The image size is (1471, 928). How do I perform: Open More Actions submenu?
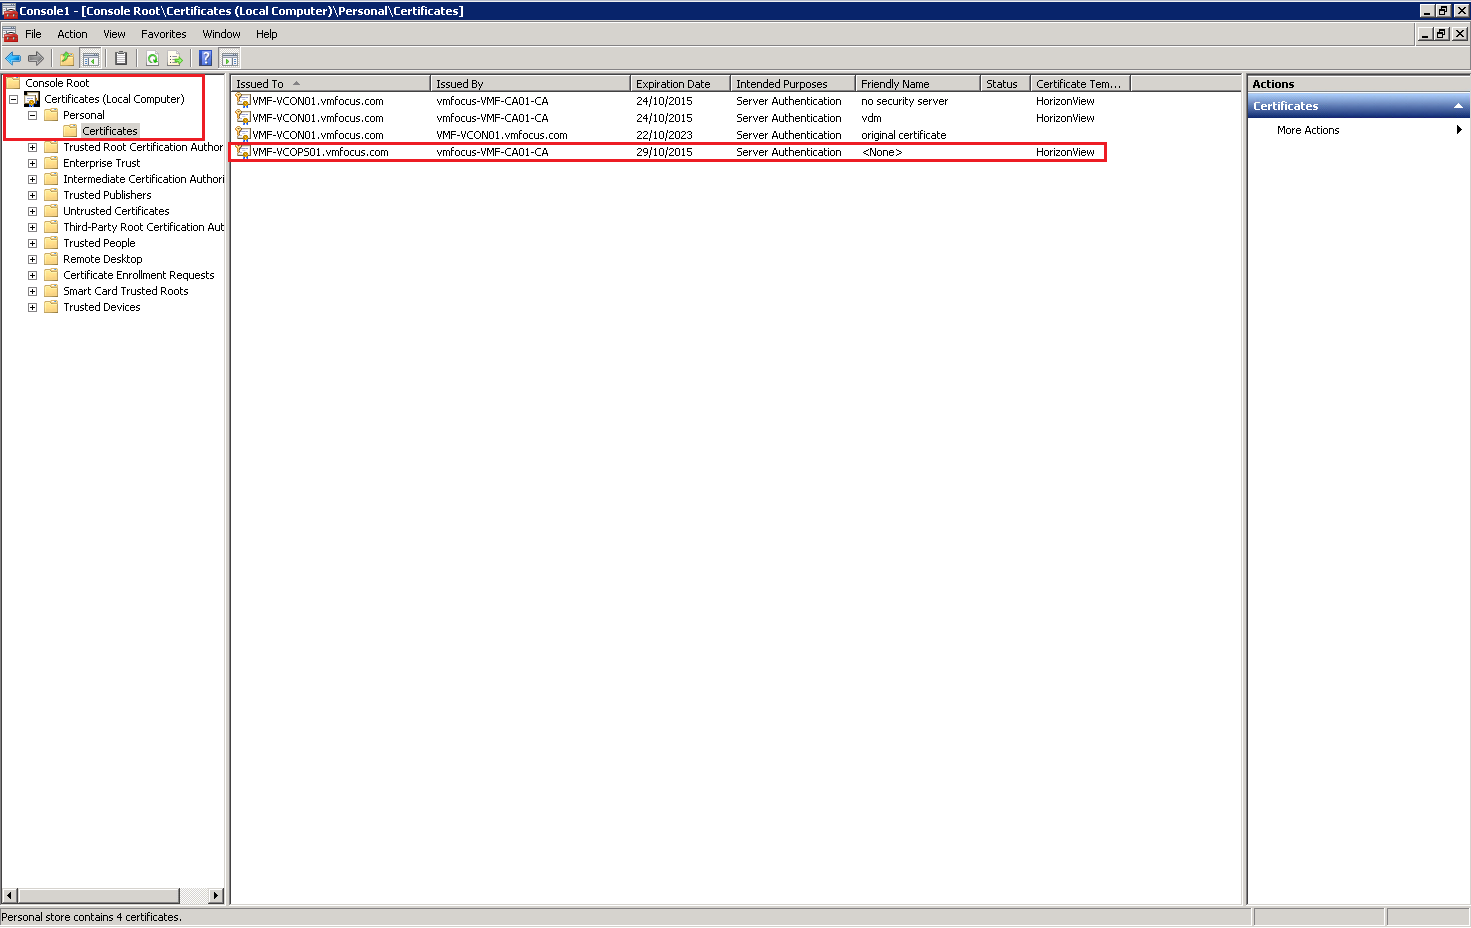1307,130
